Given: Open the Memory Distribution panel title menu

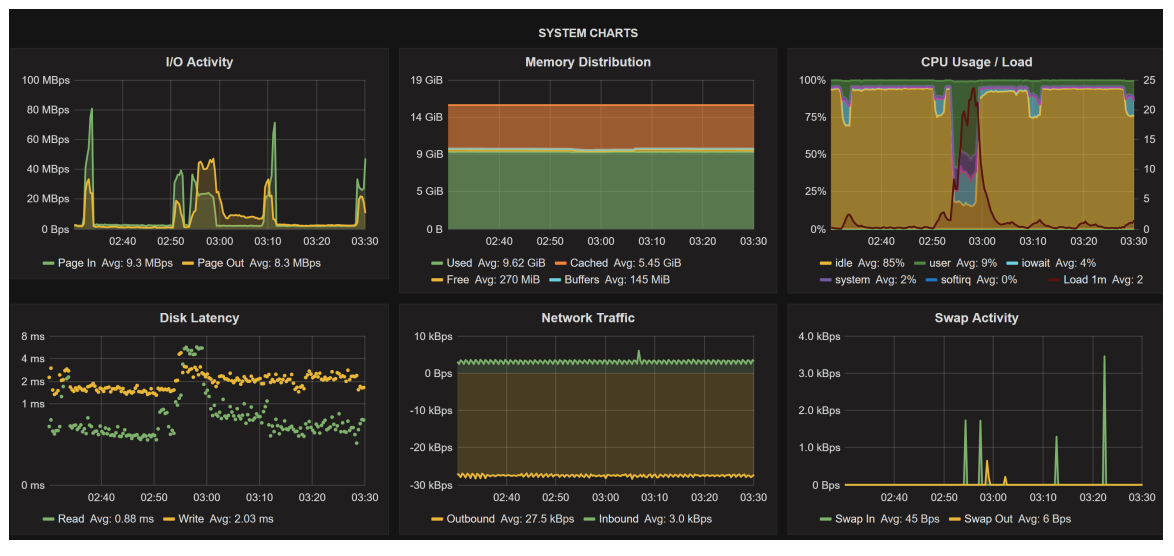Looking at the screenshot, I should (x=587, y=62).
